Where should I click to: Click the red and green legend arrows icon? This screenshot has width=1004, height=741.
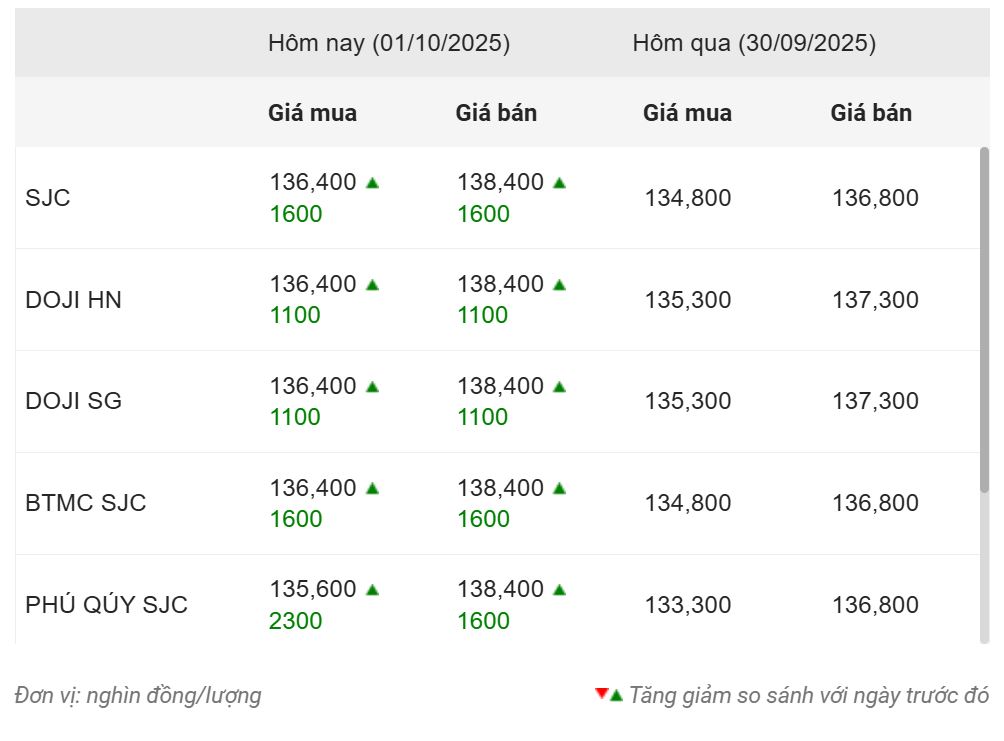609,695
